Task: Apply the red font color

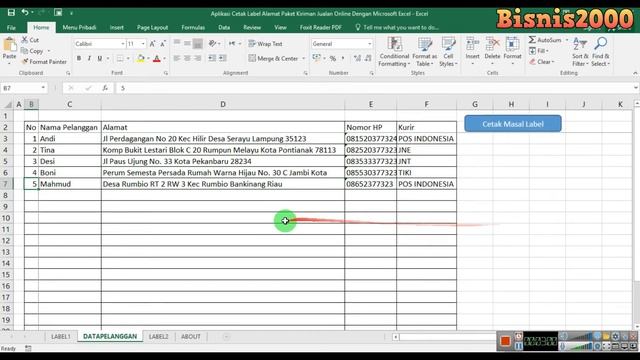Action: click(x=156, y=59)
